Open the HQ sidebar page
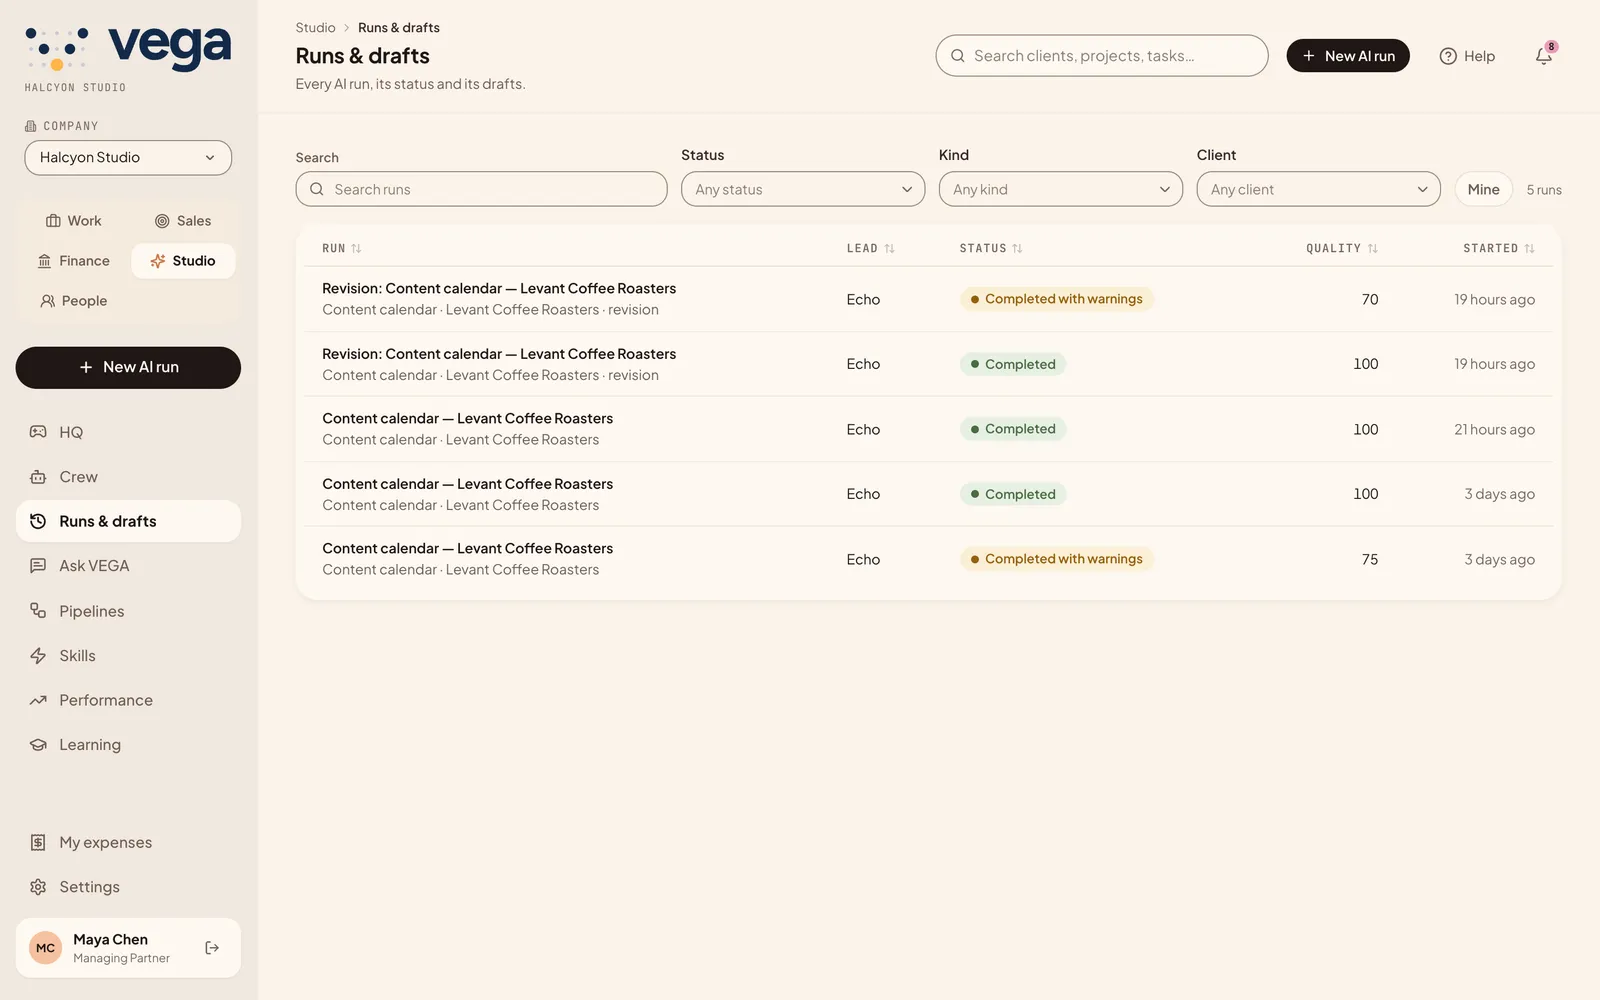This screenshot has height=1000, width=1600. click(128, 432)
